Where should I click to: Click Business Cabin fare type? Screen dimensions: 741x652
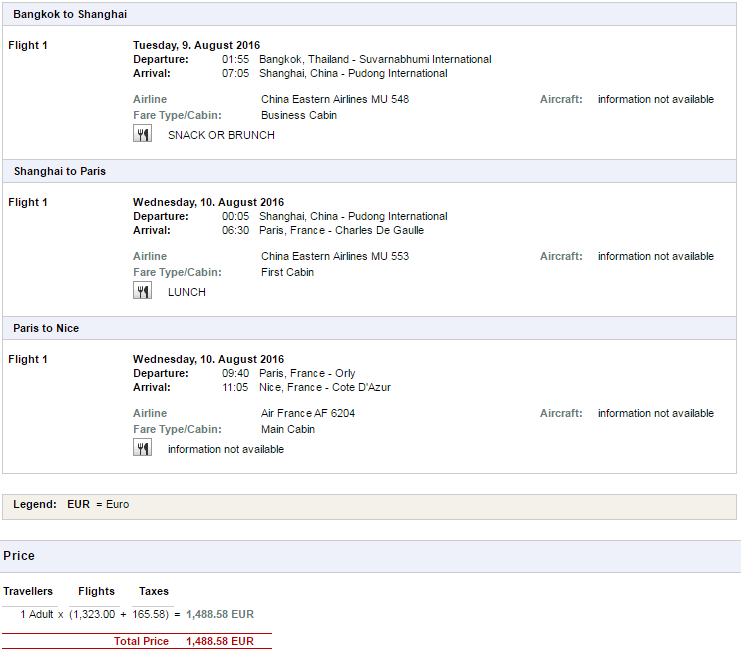[299, 115]
